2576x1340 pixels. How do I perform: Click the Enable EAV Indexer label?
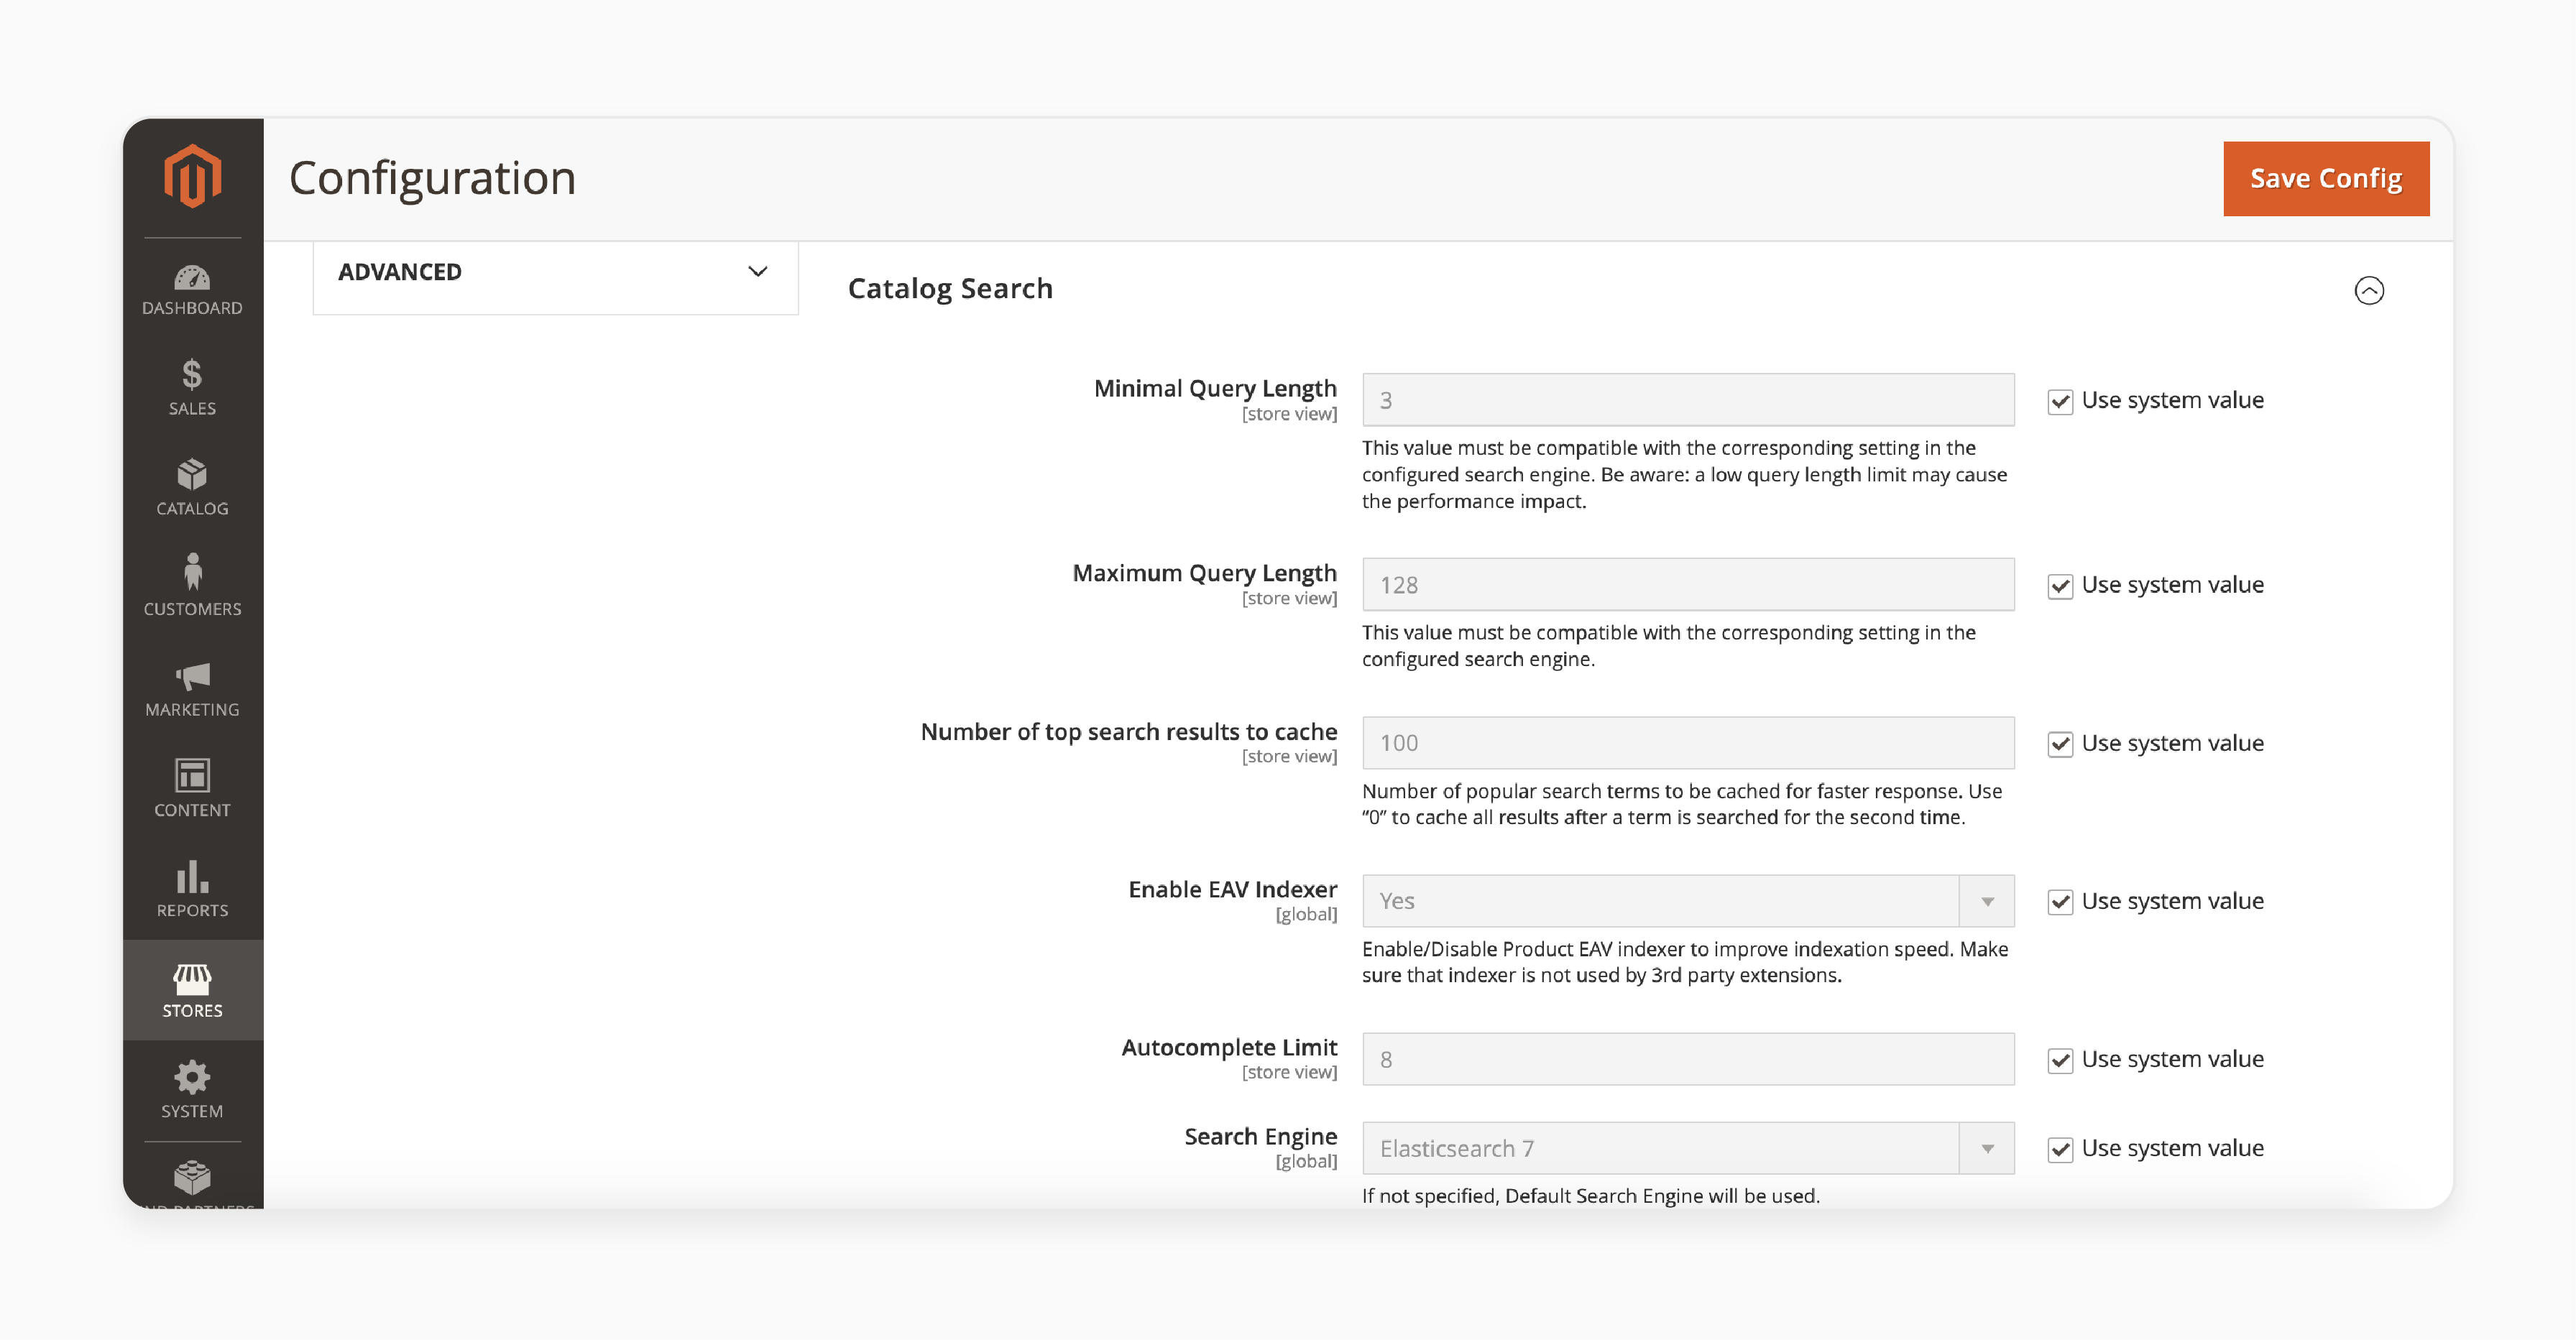1232,889
